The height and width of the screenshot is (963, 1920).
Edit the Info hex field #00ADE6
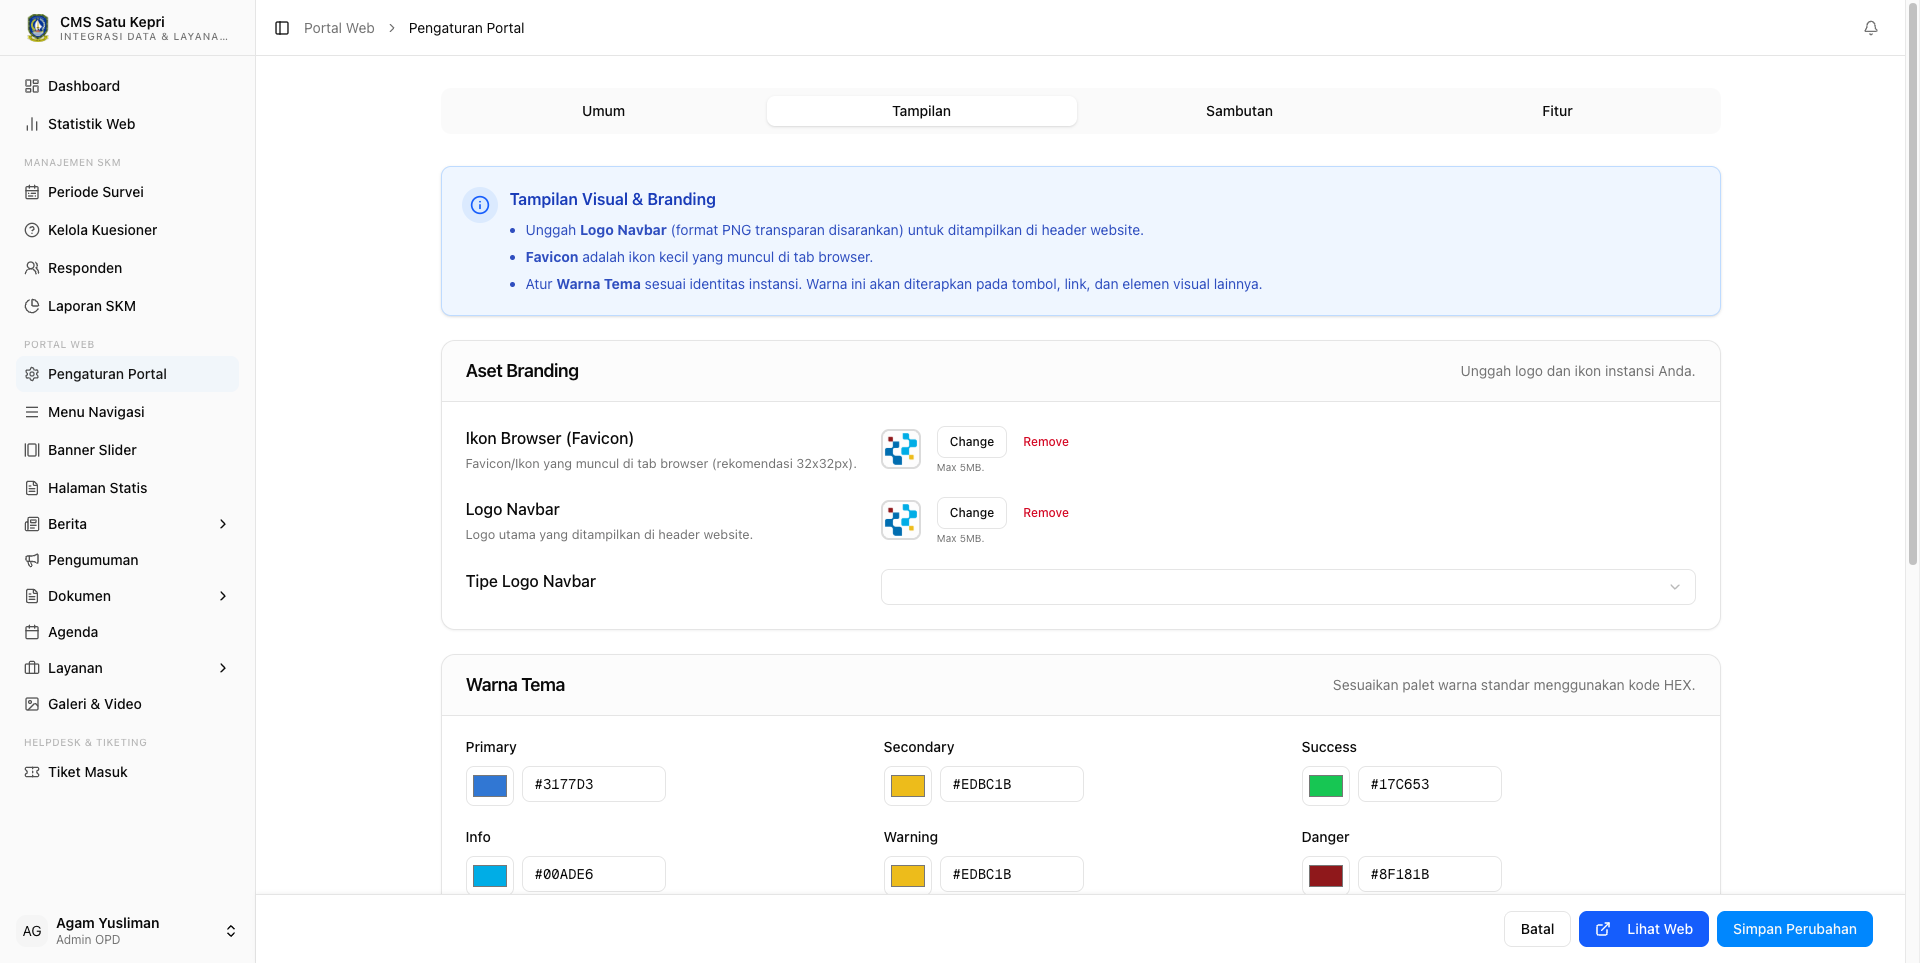tap(594, 874)
